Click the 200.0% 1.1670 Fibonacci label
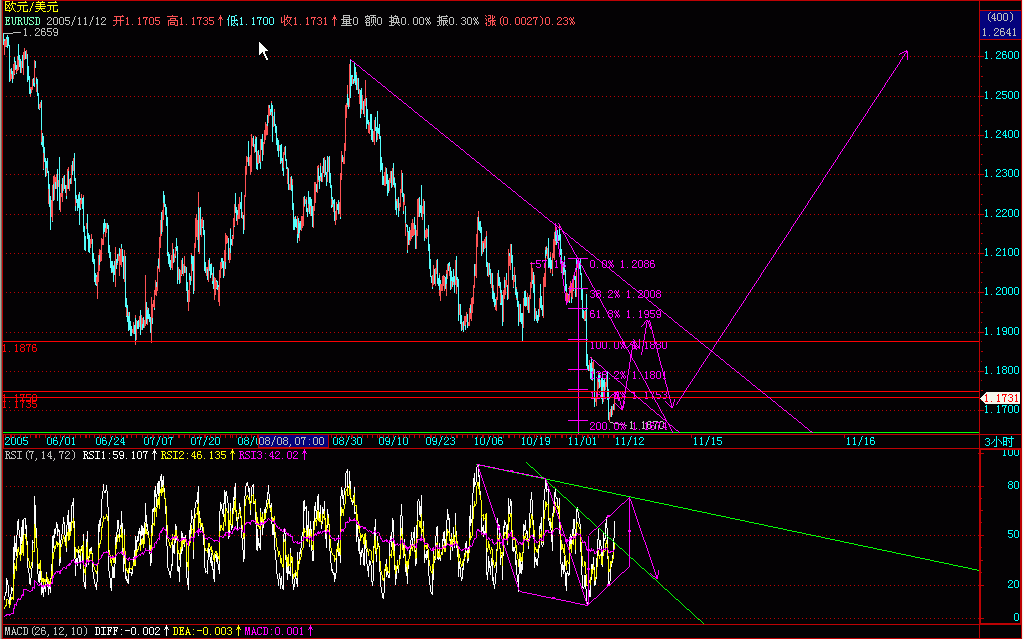This screenshot has width=1024, height=639. coord(627,426)
